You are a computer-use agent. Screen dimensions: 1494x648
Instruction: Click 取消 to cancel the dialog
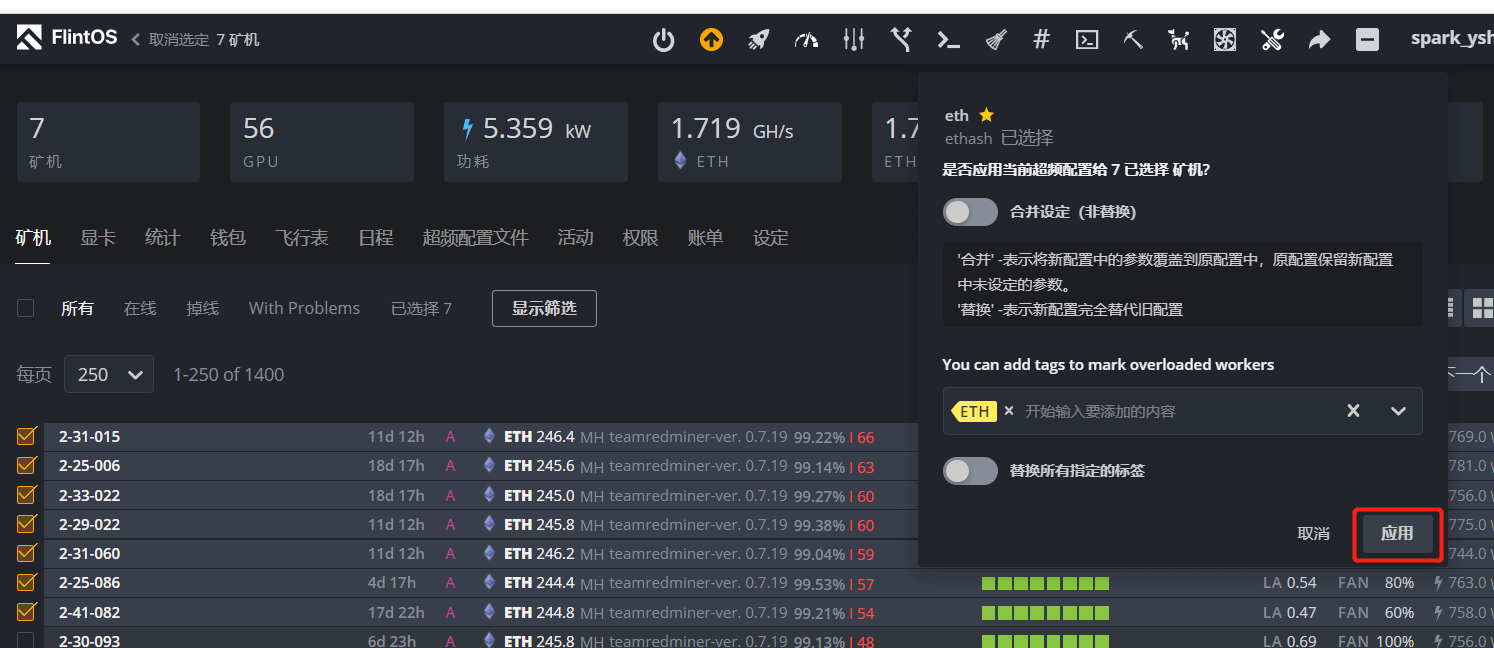pyautogui.click(x=1313, y=534)
